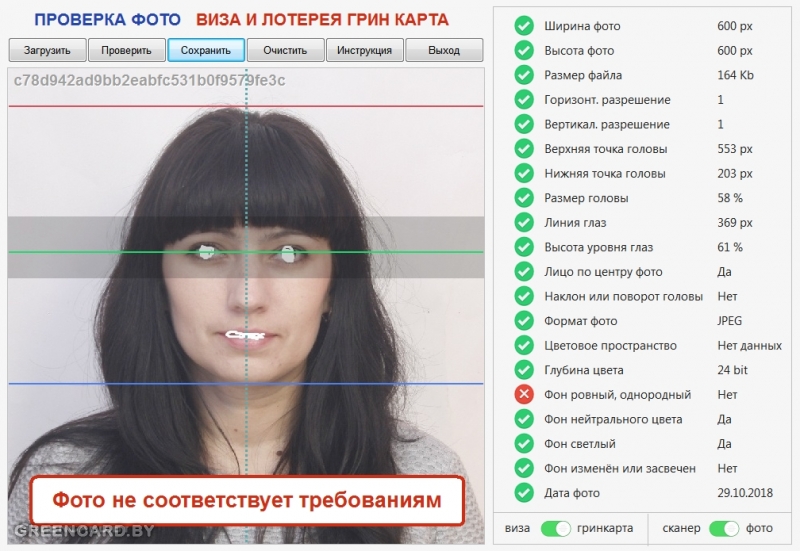Screen dimensions: 800x551
Task: Exit via the Выход button
Action: [x=444, y=50]
